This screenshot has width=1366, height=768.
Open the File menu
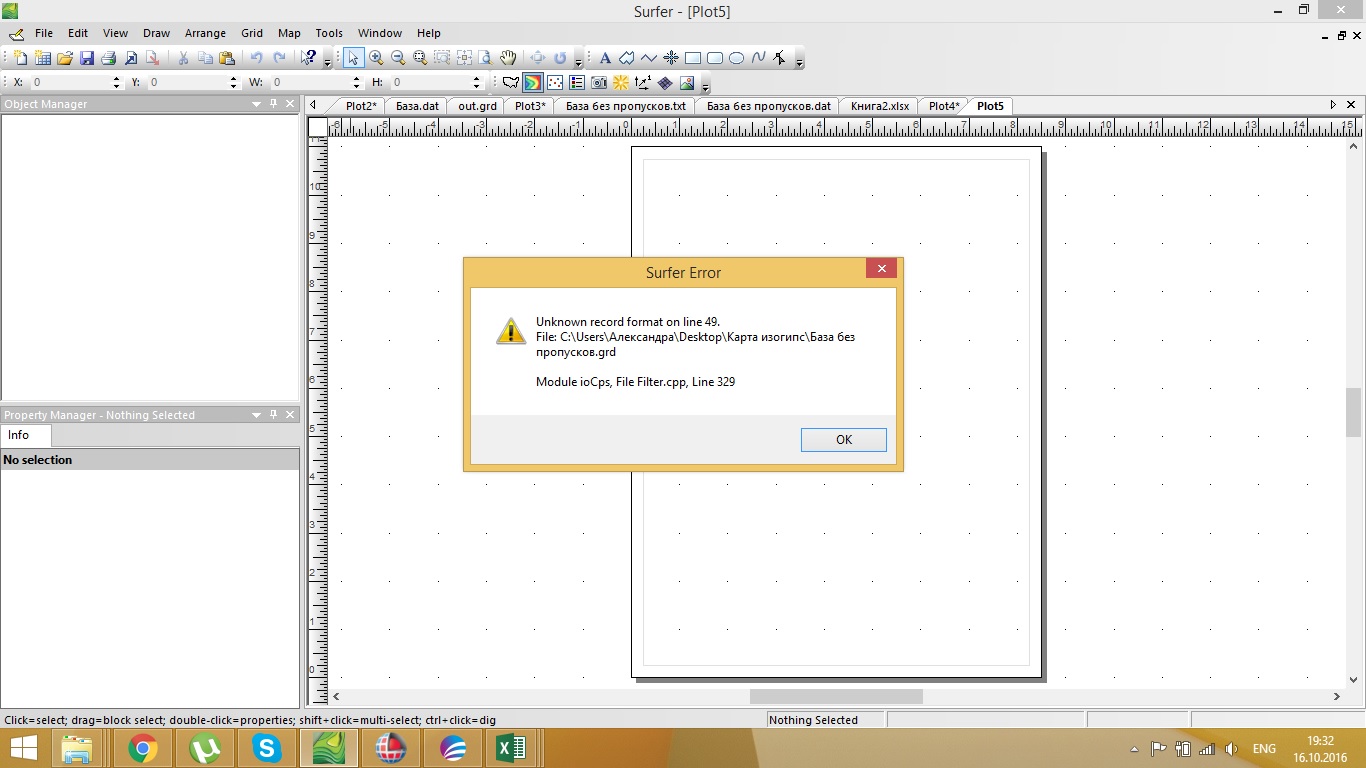click(44, 33)
